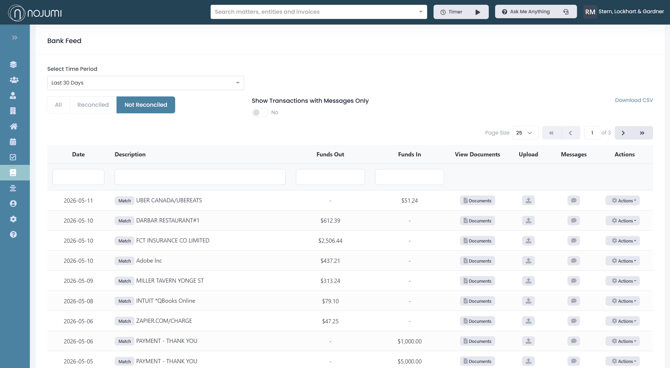
Task: Expand the search bar dropdown arrow
Action: click(x=420, y=12)
